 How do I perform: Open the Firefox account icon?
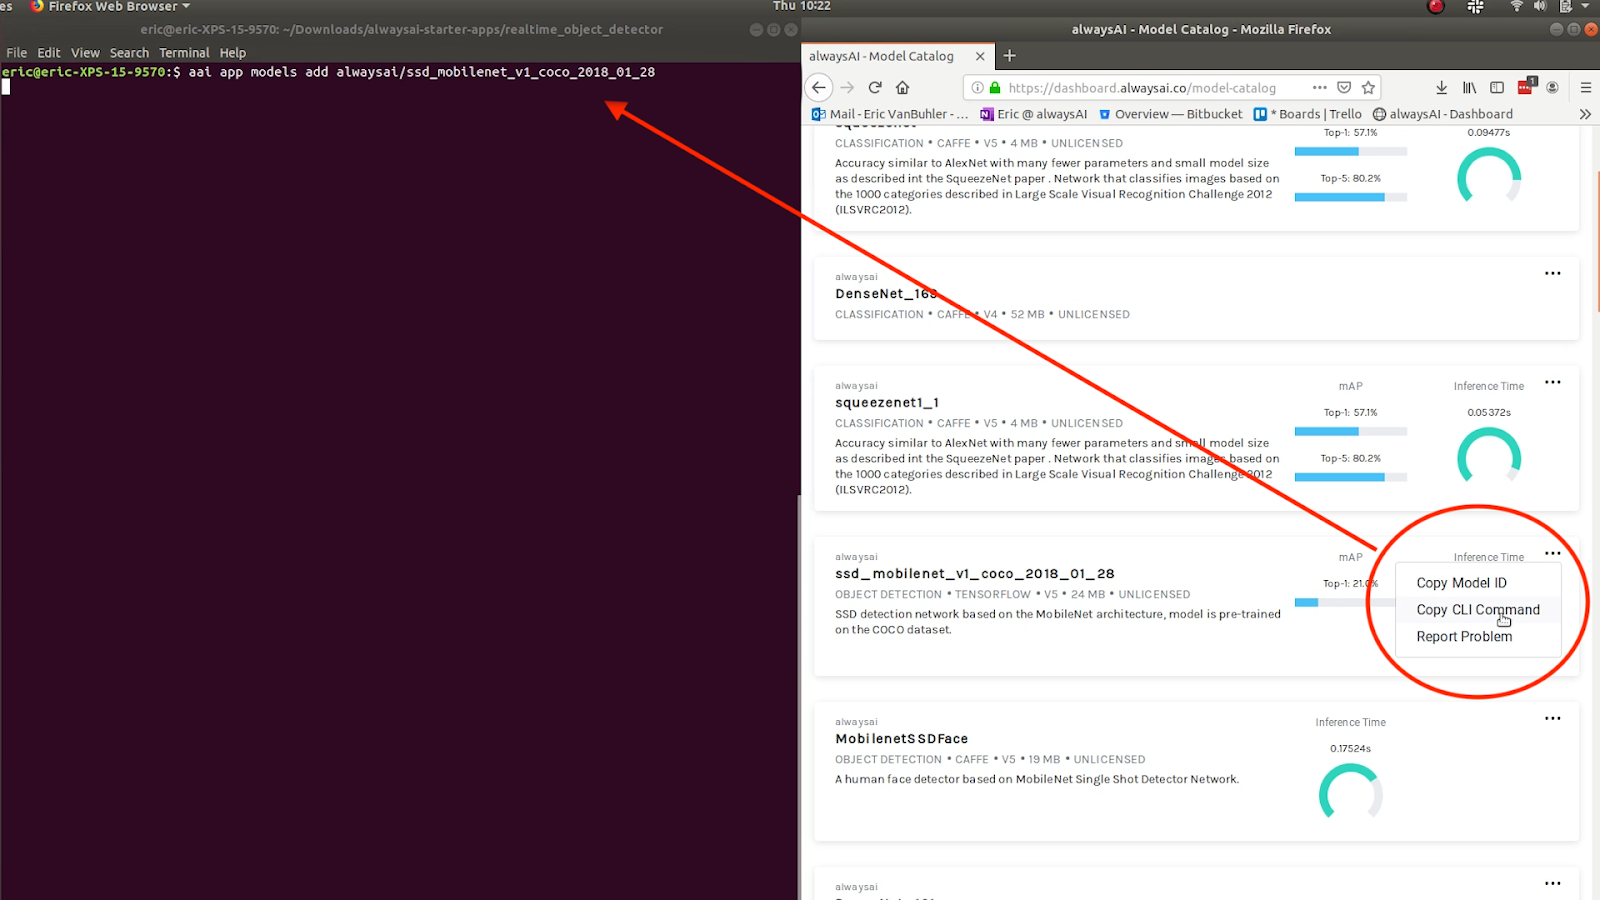pos(1553,87)
